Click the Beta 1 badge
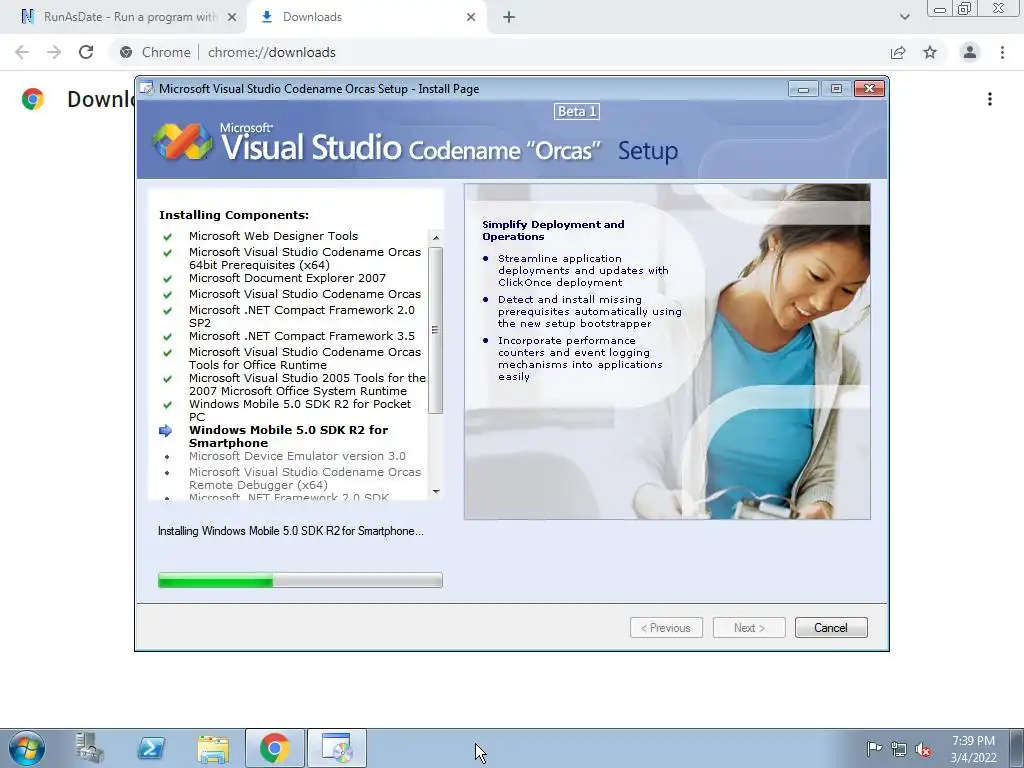Screen dimensions: 1024x768 [577, 112]
